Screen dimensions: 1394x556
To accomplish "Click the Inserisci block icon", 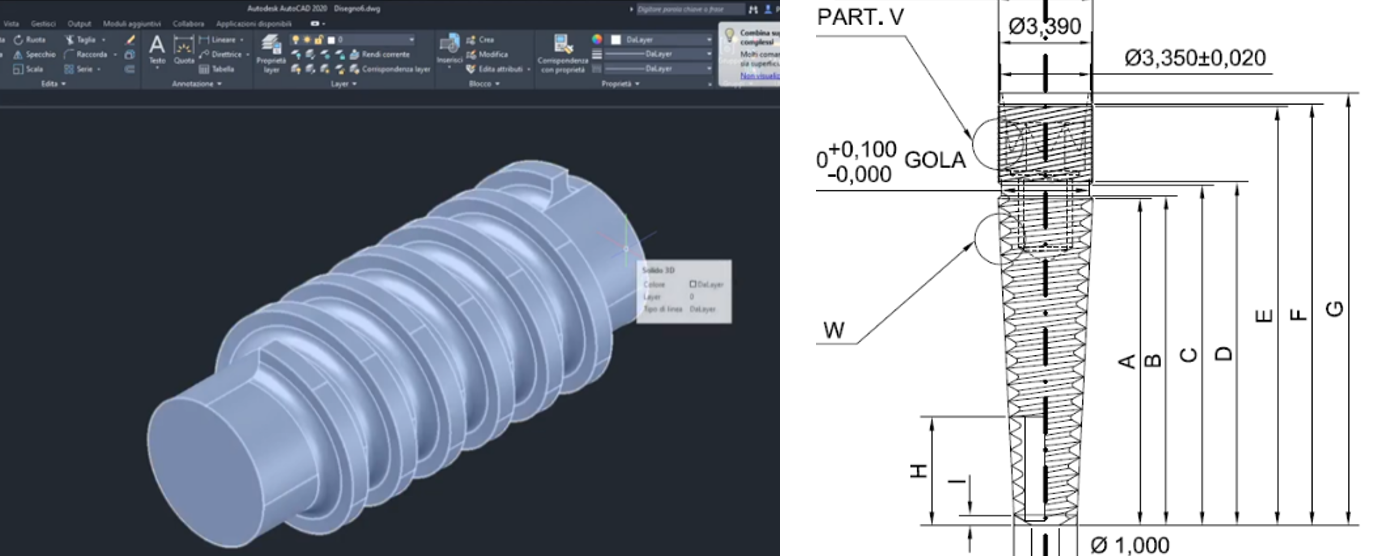I will tap(449, 52).
